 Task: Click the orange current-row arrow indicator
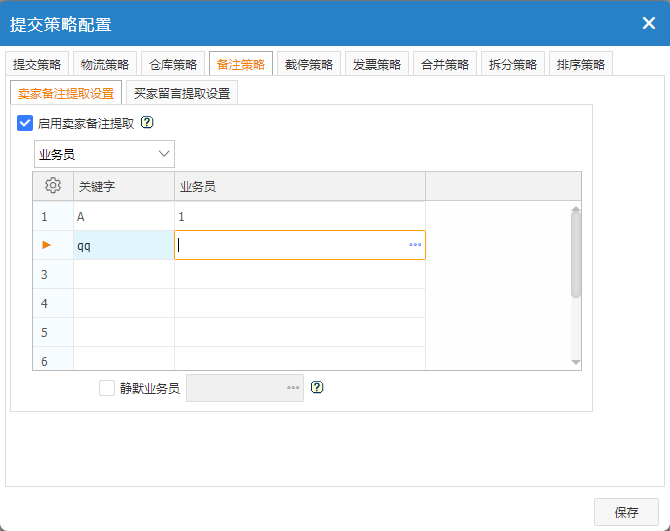tap(45, 245)
